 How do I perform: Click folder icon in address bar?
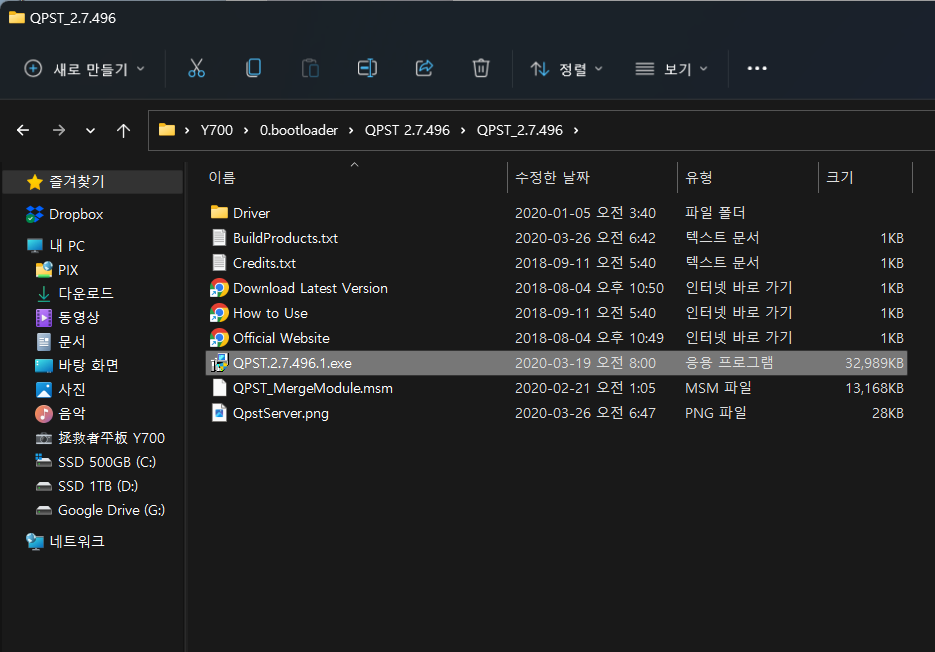click(x=167, y=130)
